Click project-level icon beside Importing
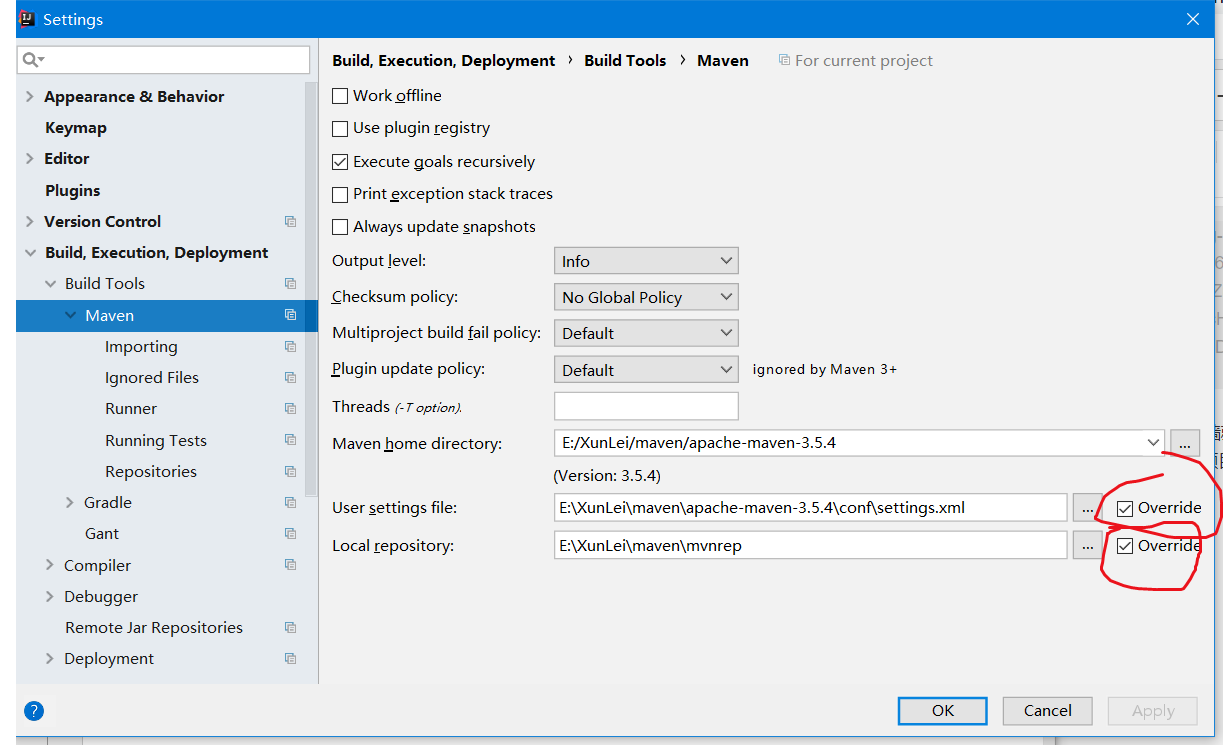The width and height of the screenshot is (1223, 745). (290, 347)
